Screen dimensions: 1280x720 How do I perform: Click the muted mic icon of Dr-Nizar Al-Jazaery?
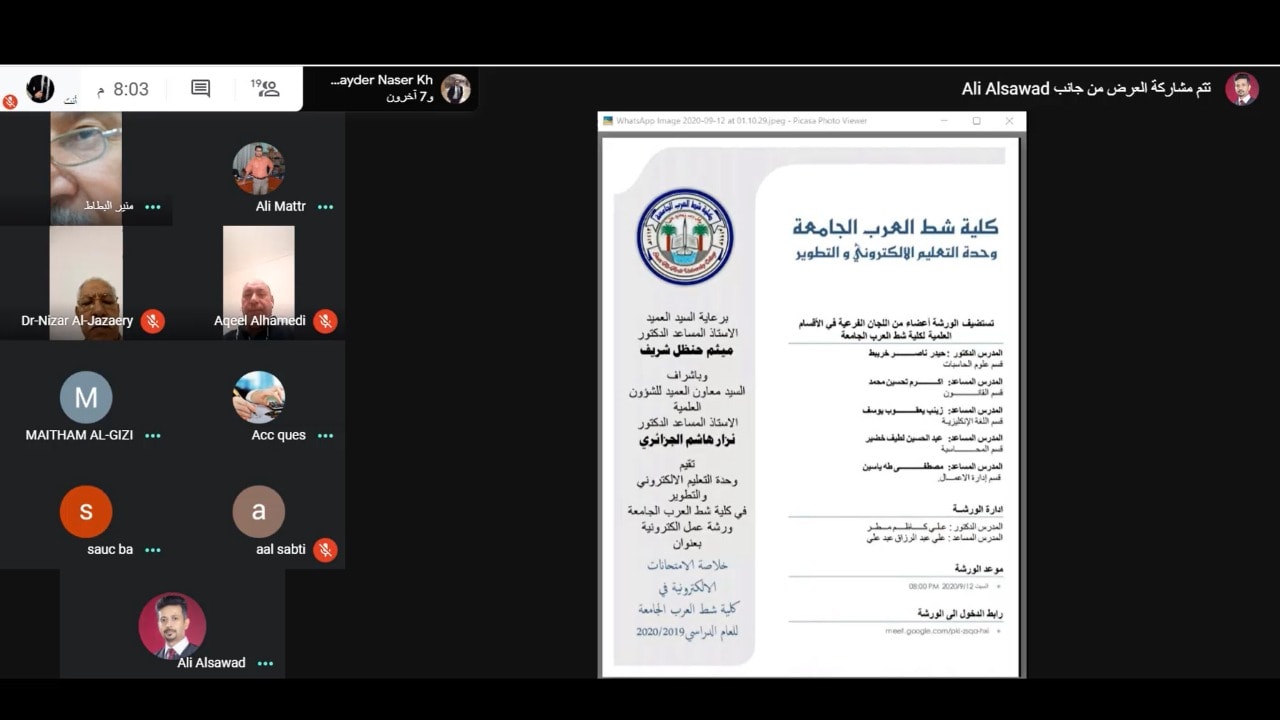tap(152, 321)
